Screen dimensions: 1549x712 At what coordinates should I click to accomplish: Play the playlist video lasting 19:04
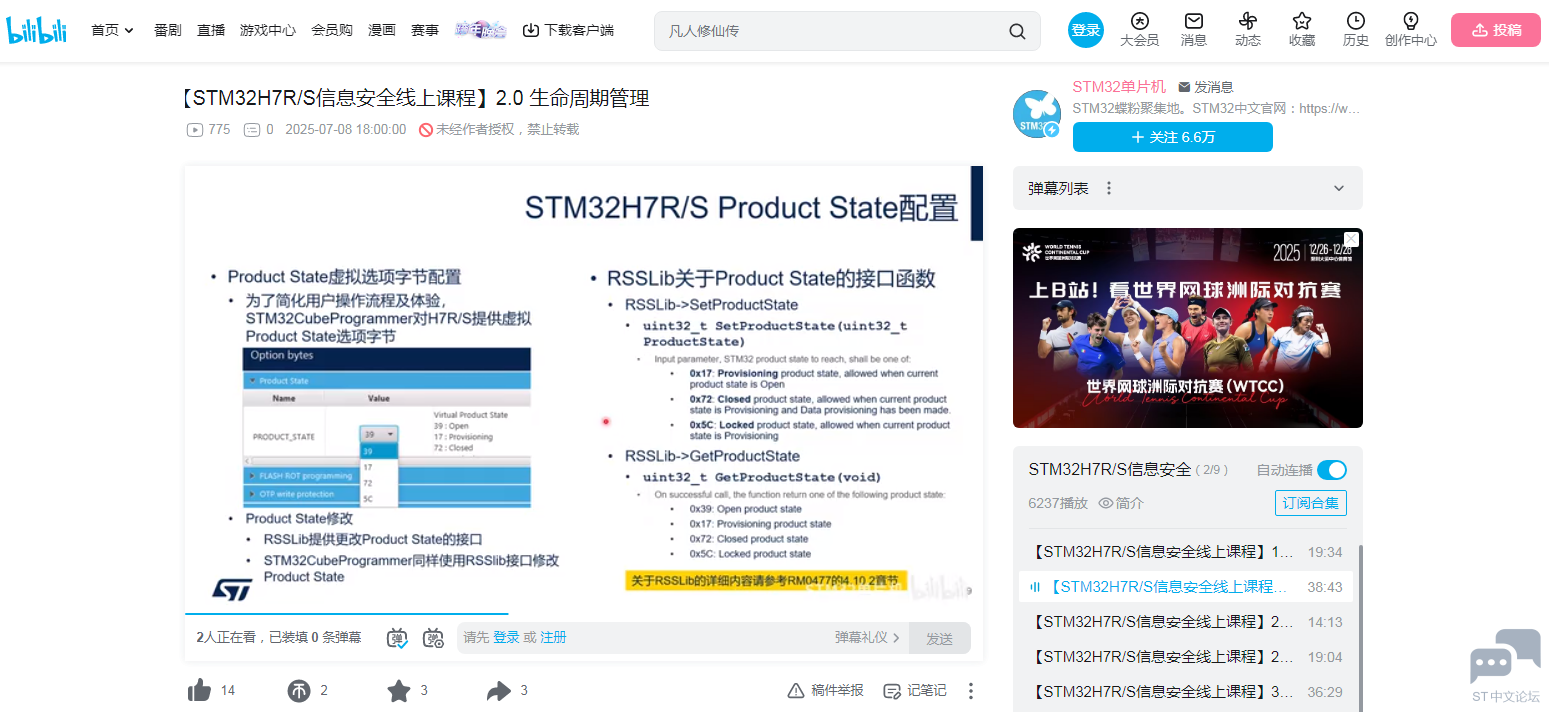point(1185,657)
